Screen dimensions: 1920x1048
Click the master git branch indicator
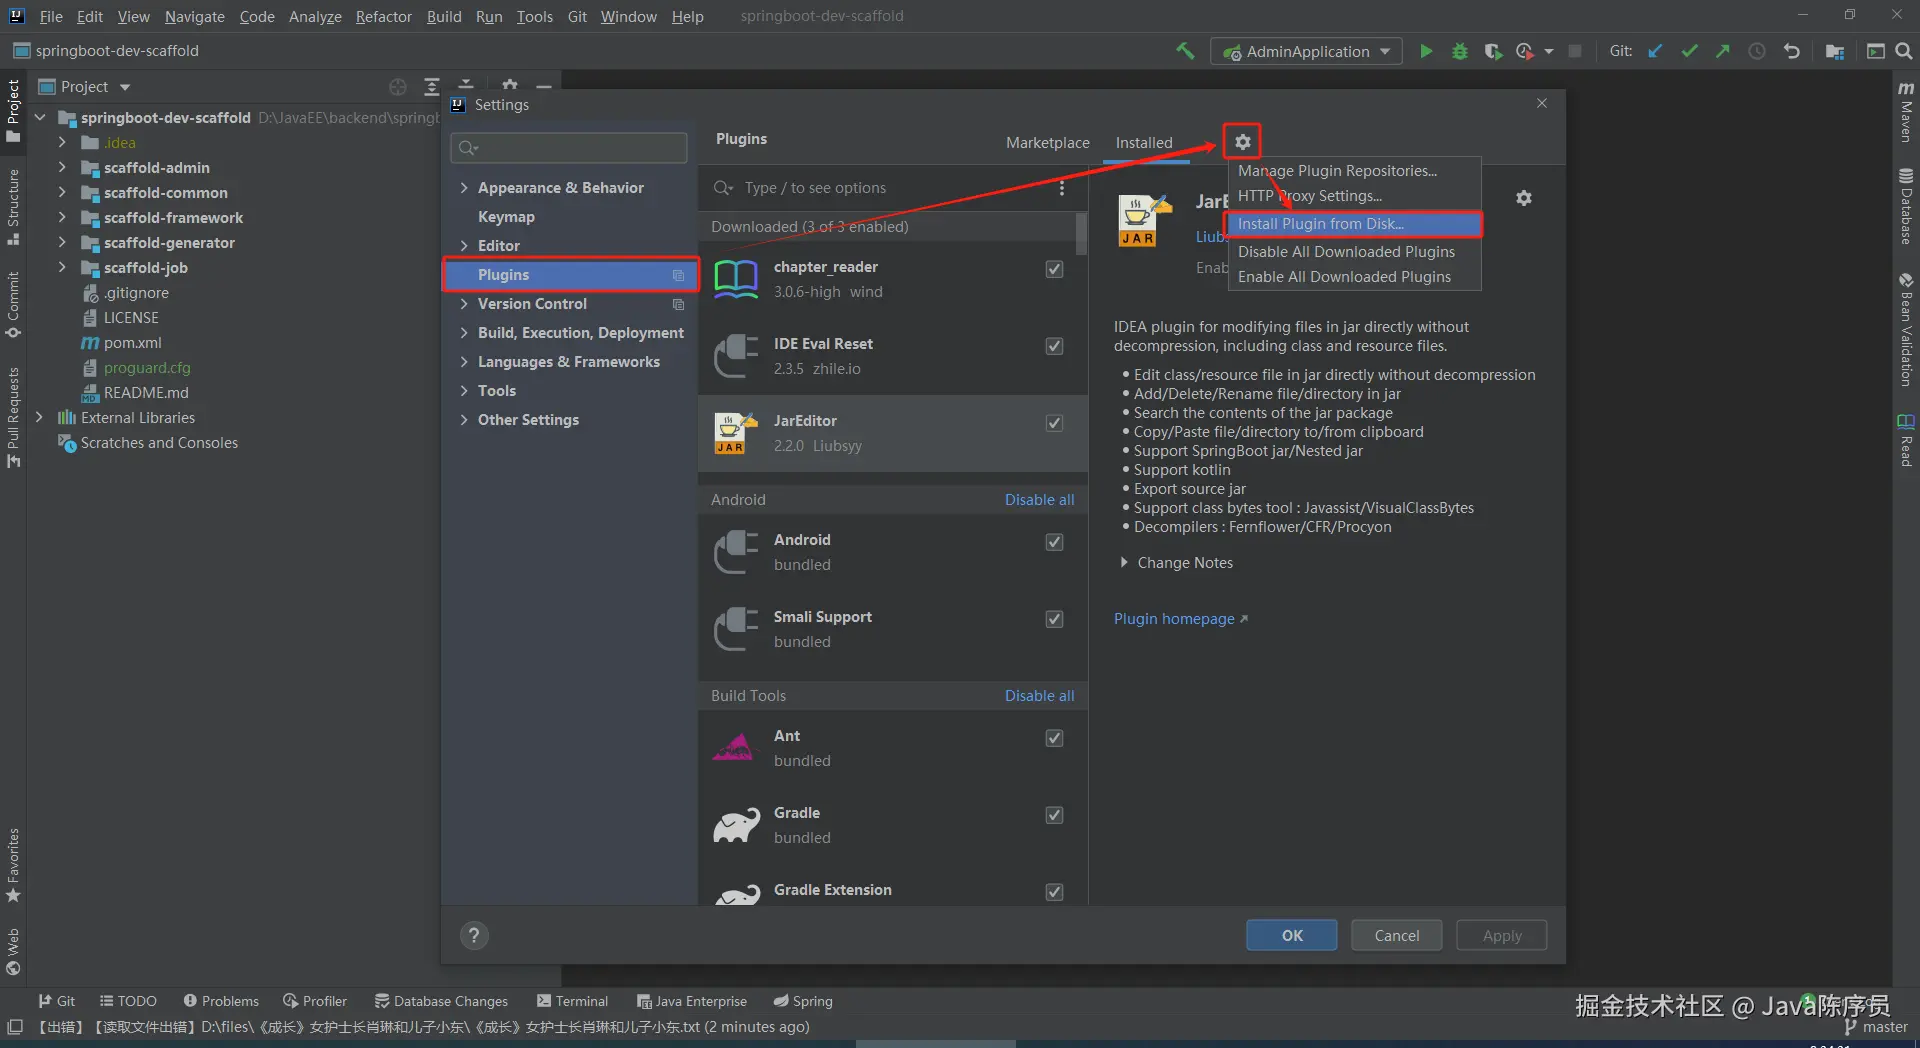[1876, 1027]
